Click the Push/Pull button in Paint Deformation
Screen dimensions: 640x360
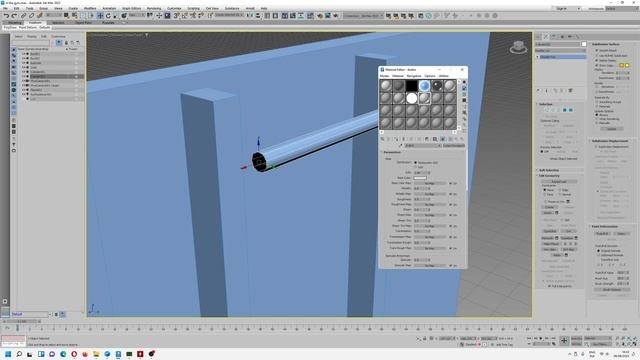(x=602, y=233)
